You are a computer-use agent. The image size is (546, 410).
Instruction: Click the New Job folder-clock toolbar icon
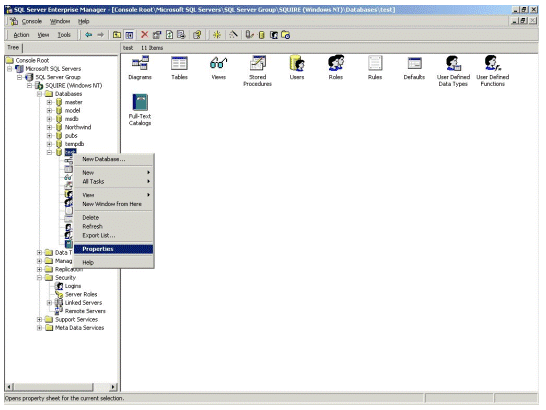(x=286, y=35)
